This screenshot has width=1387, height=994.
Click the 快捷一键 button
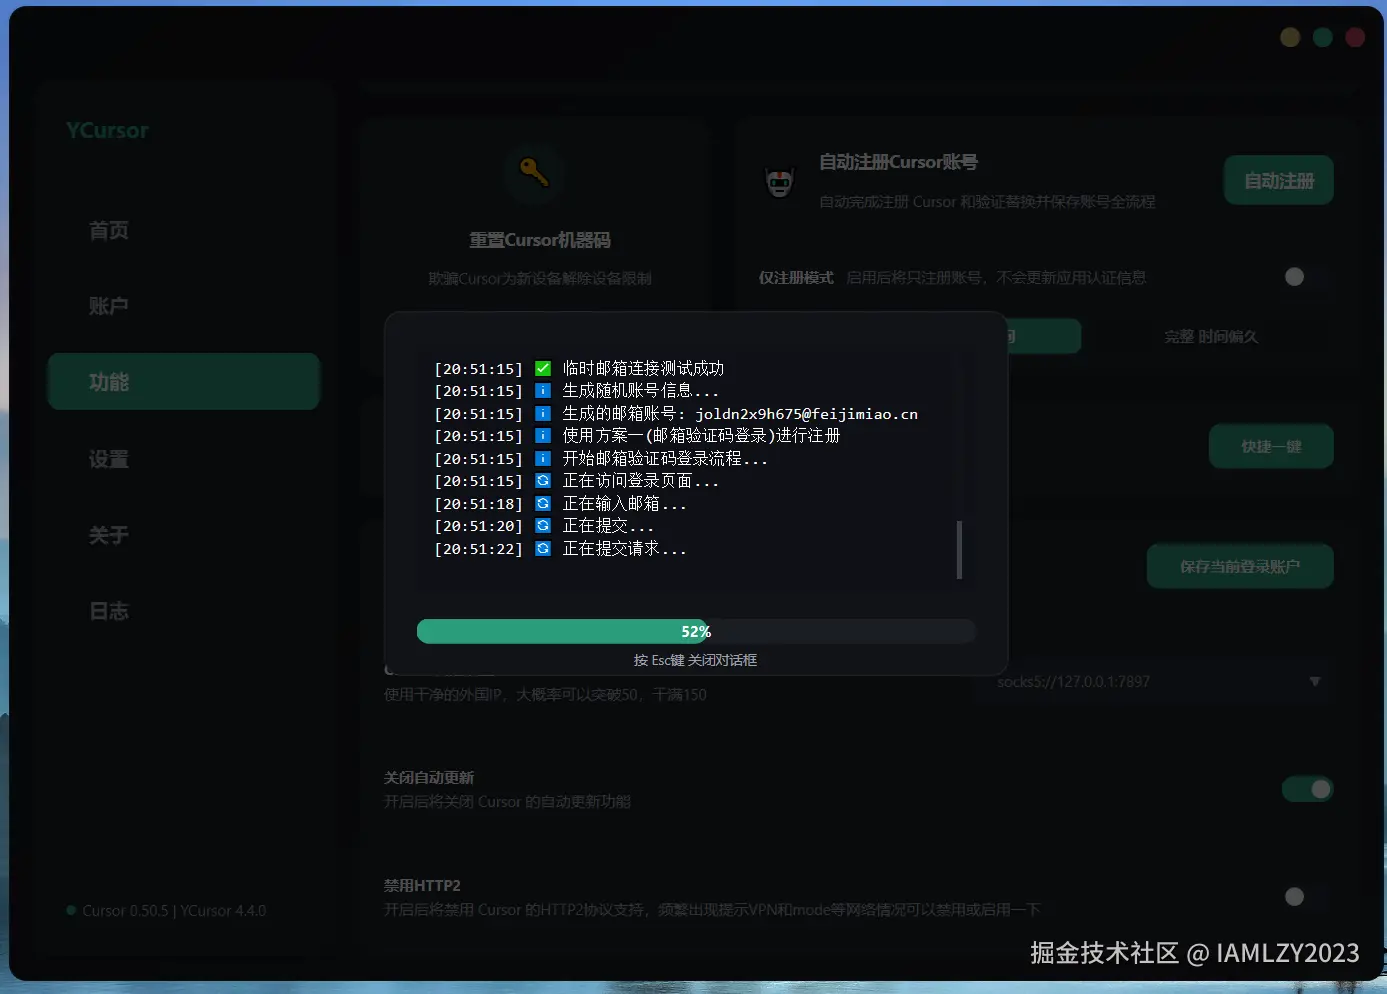[x=1271, y=446]
